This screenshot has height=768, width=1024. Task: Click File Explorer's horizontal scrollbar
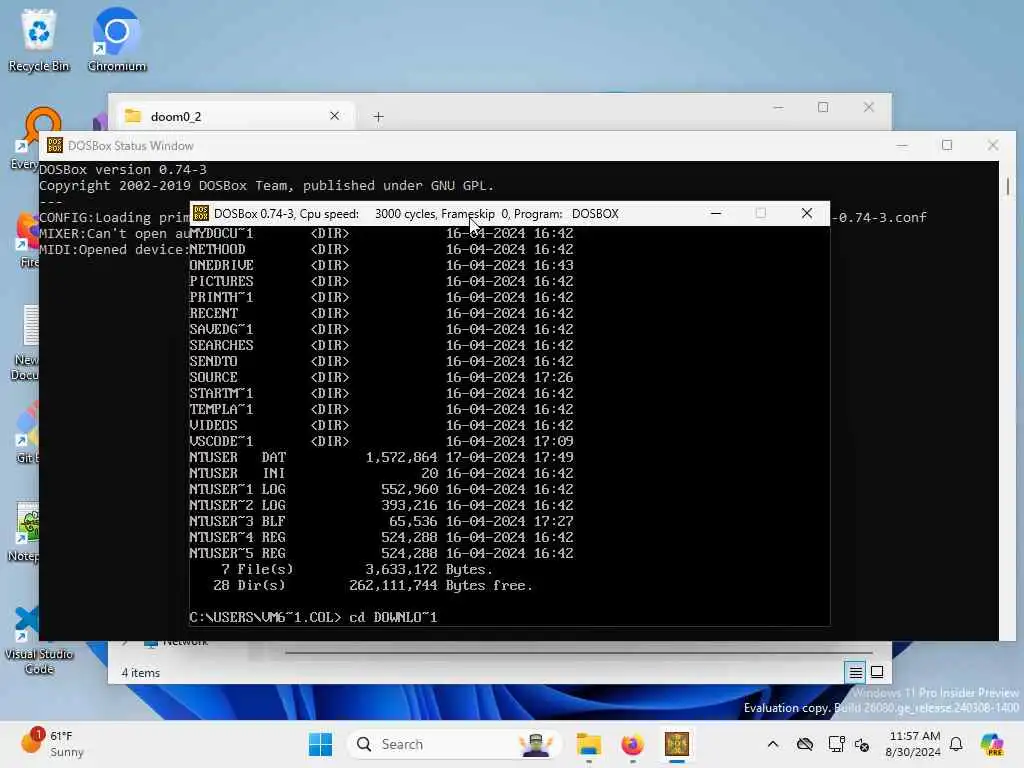click(x=579, y=652)
